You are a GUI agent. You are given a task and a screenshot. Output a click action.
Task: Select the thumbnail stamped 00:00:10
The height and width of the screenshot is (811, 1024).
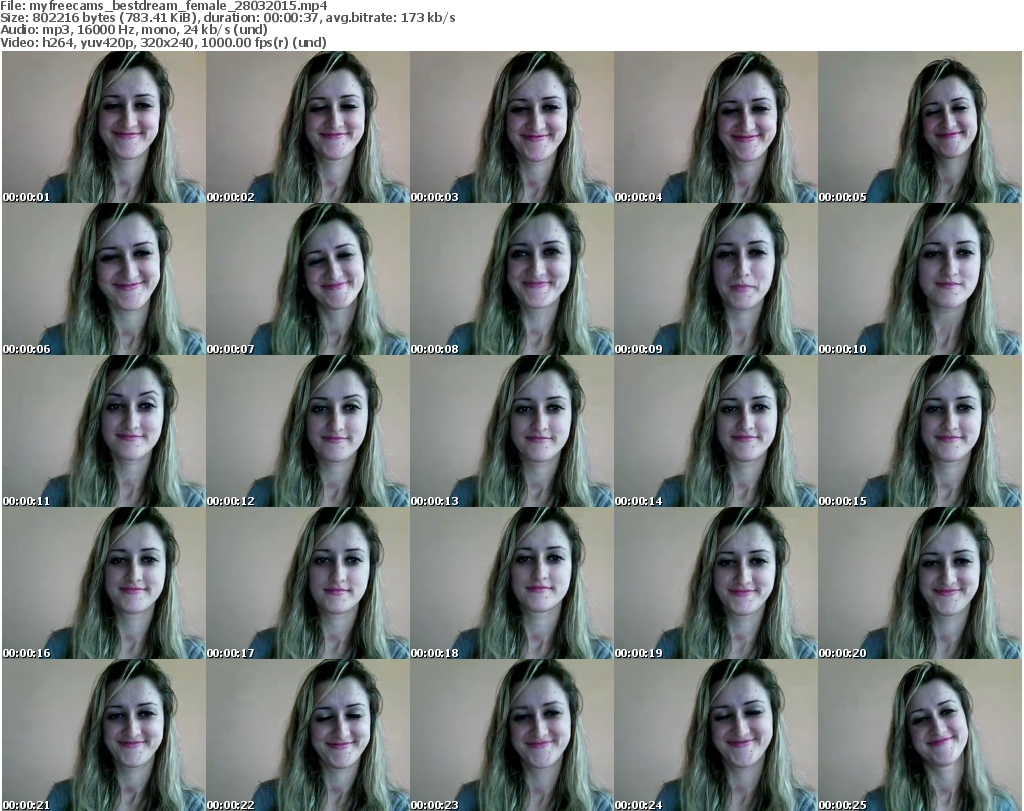[x=920, y=279]
